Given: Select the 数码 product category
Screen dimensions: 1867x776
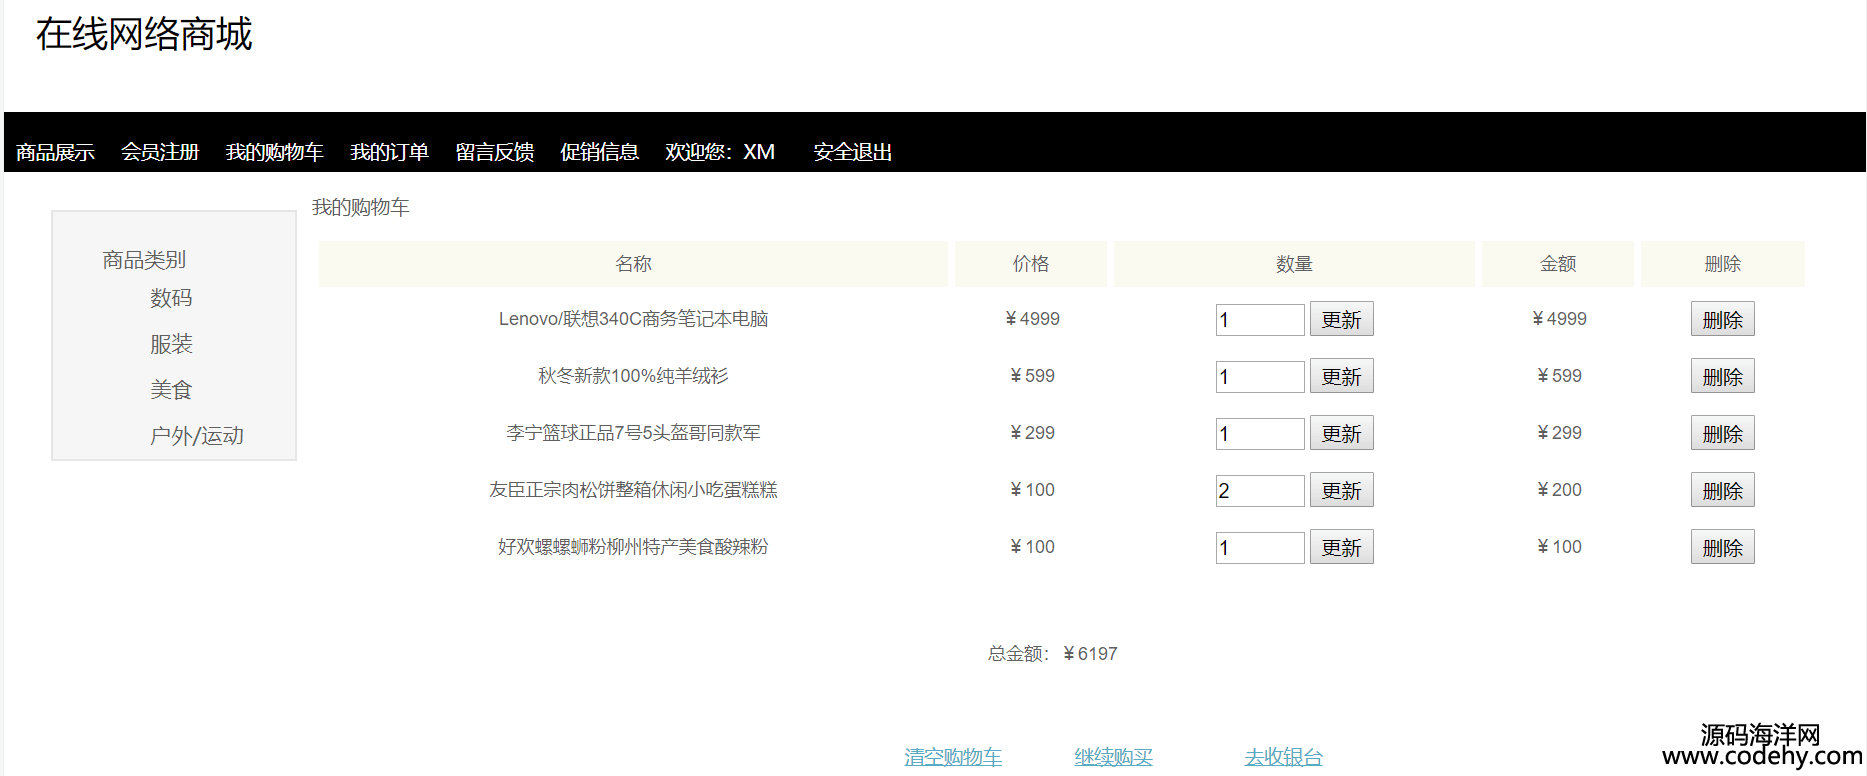Looking at the screenshot, I should (x=171, y=298).
